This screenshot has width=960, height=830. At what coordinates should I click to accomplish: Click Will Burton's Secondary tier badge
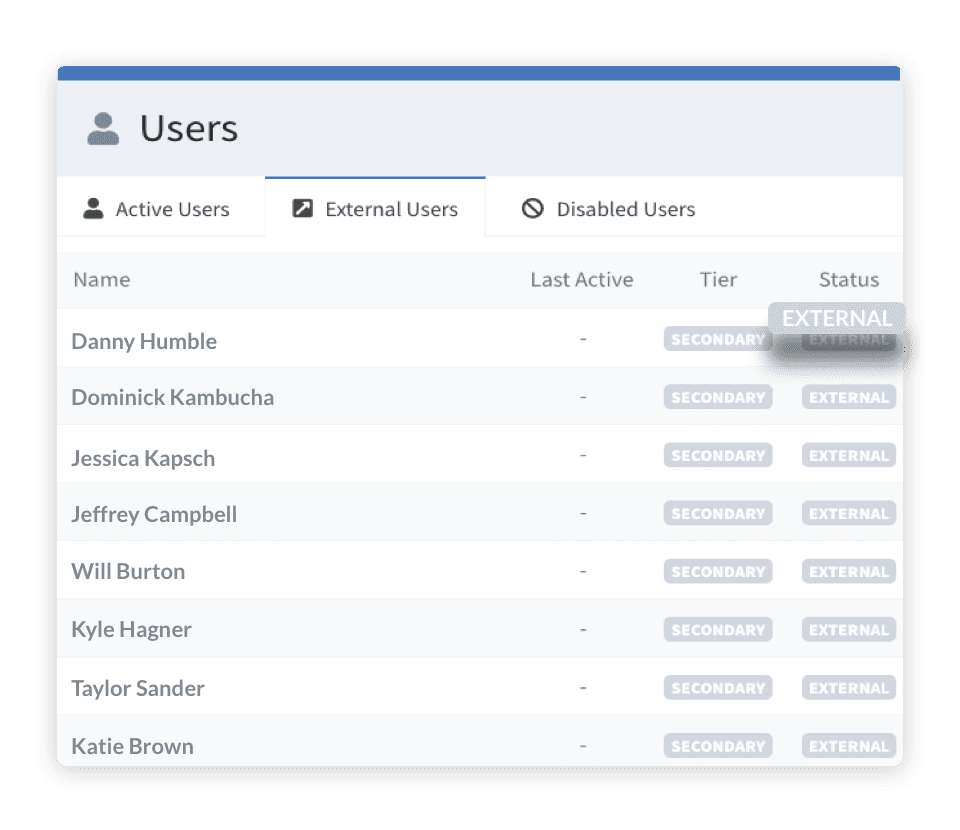(x=717, y=572)
